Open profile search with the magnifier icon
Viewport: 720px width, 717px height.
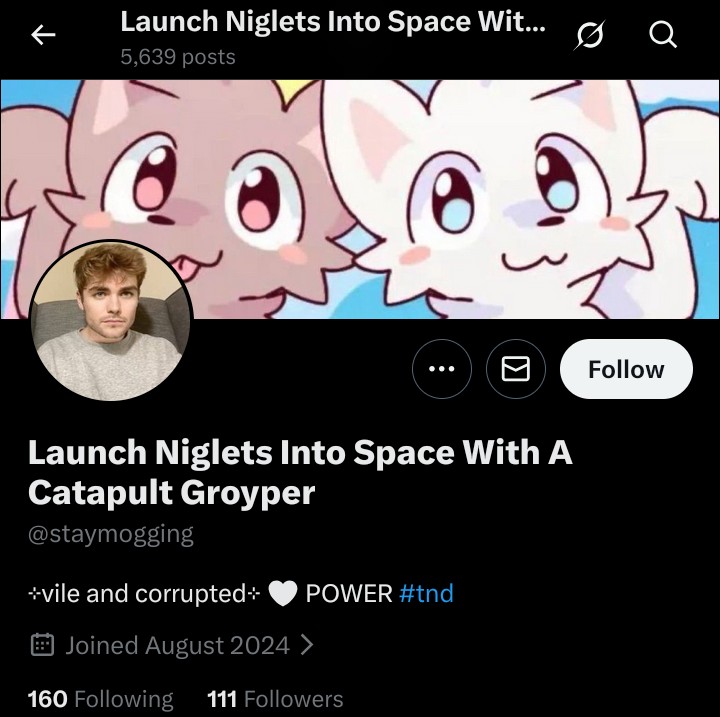[663, 36]
